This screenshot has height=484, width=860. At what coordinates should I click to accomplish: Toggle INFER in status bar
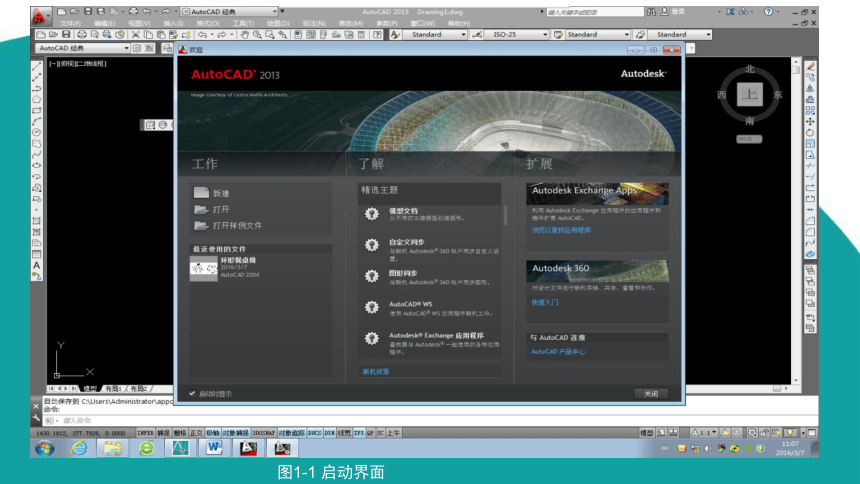tap(145, 433)
